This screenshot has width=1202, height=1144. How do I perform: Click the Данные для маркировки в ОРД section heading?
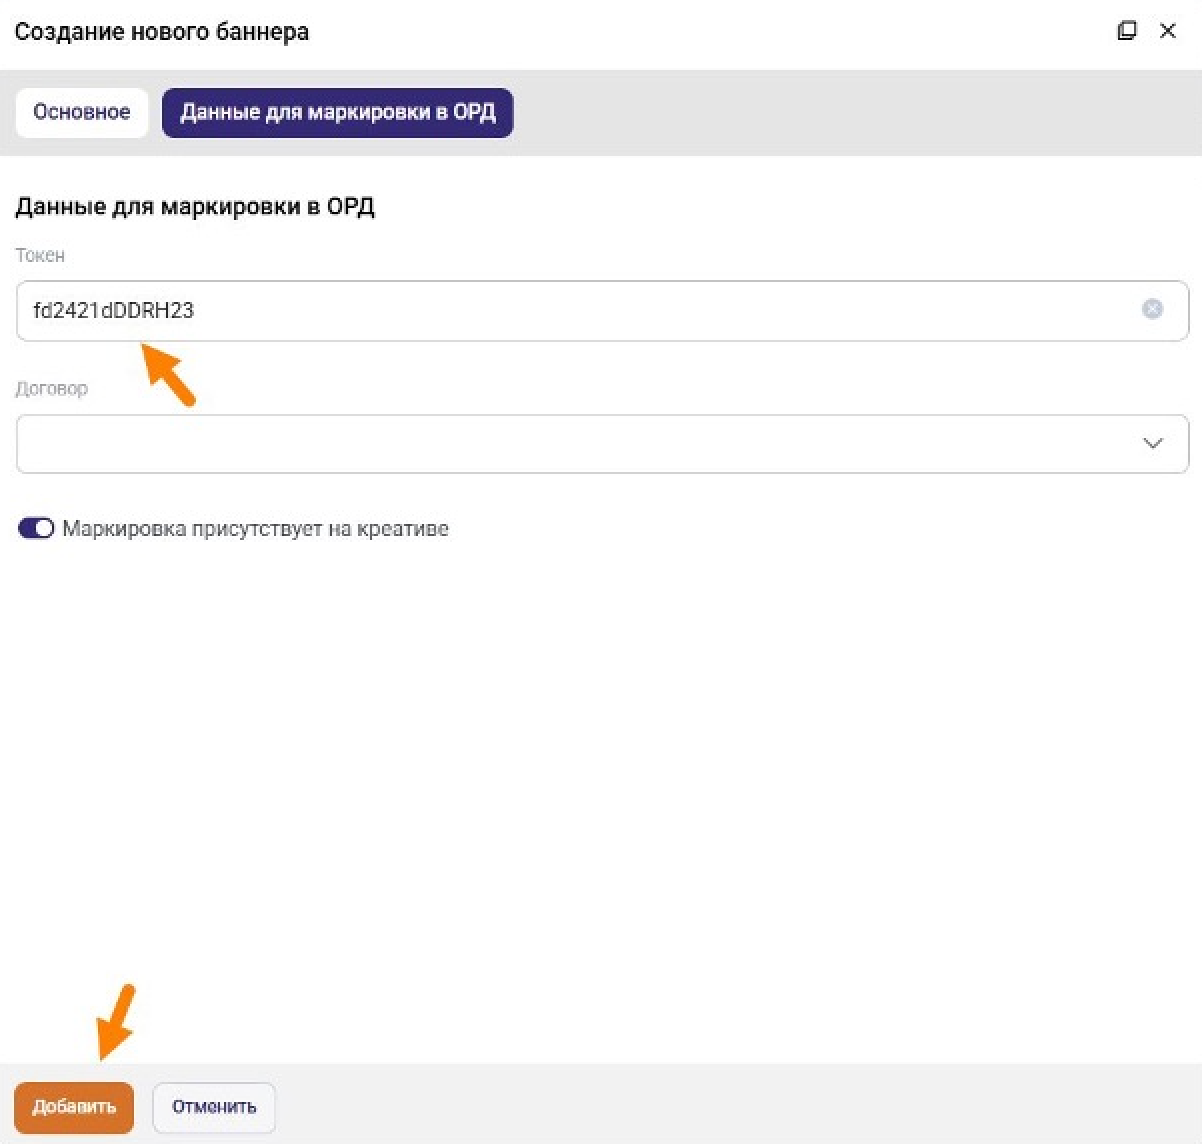point(195,207)
